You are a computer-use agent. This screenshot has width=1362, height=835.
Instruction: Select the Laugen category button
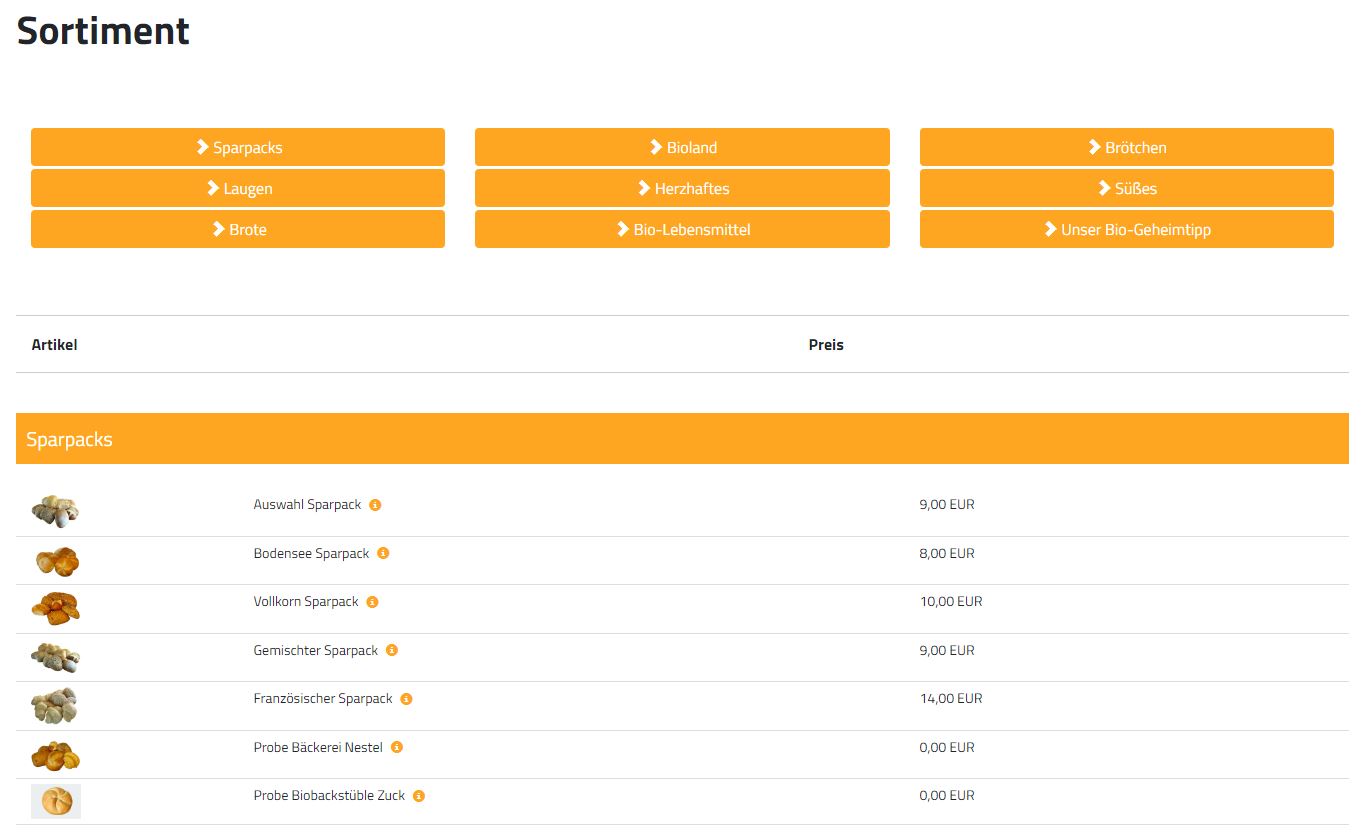(238, 188)
